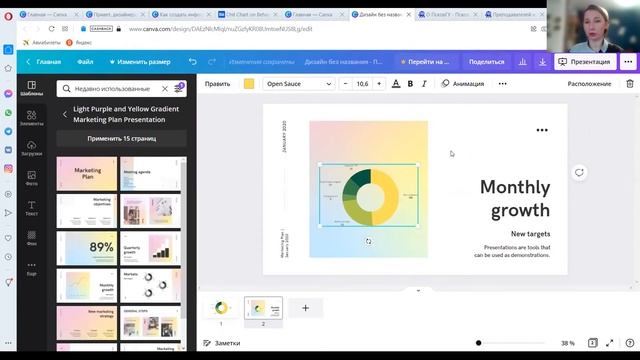Select the Monthly growth heading text

pyautogui.click(x=515, y=198)
